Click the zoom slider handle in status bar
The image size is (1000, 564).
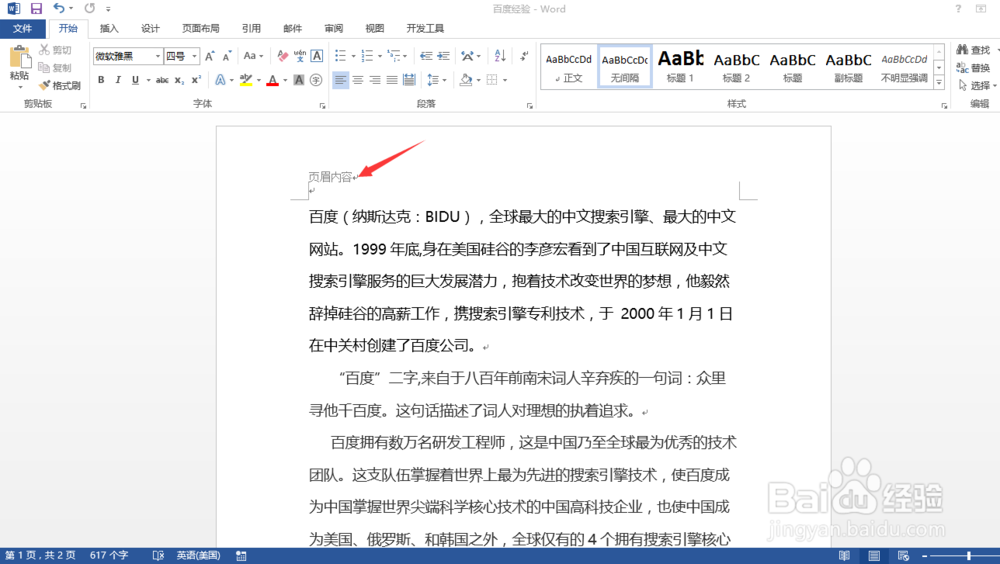pyautogui.click(x=969, y=556)
